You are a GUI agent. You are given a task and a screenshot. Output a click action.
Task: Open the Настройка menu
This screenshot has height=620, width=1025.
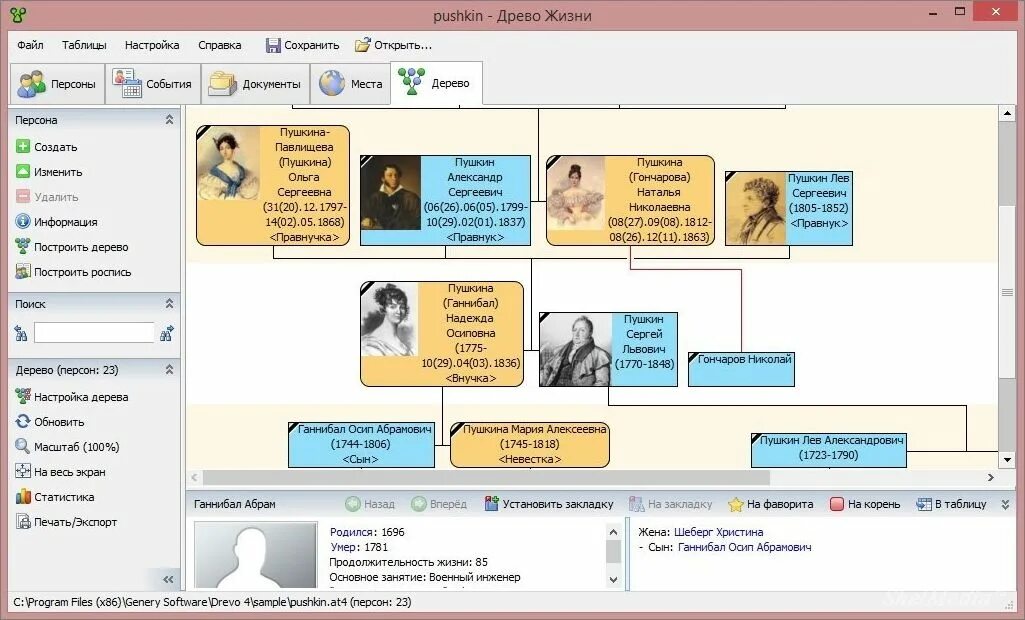[x=152, y=45]
